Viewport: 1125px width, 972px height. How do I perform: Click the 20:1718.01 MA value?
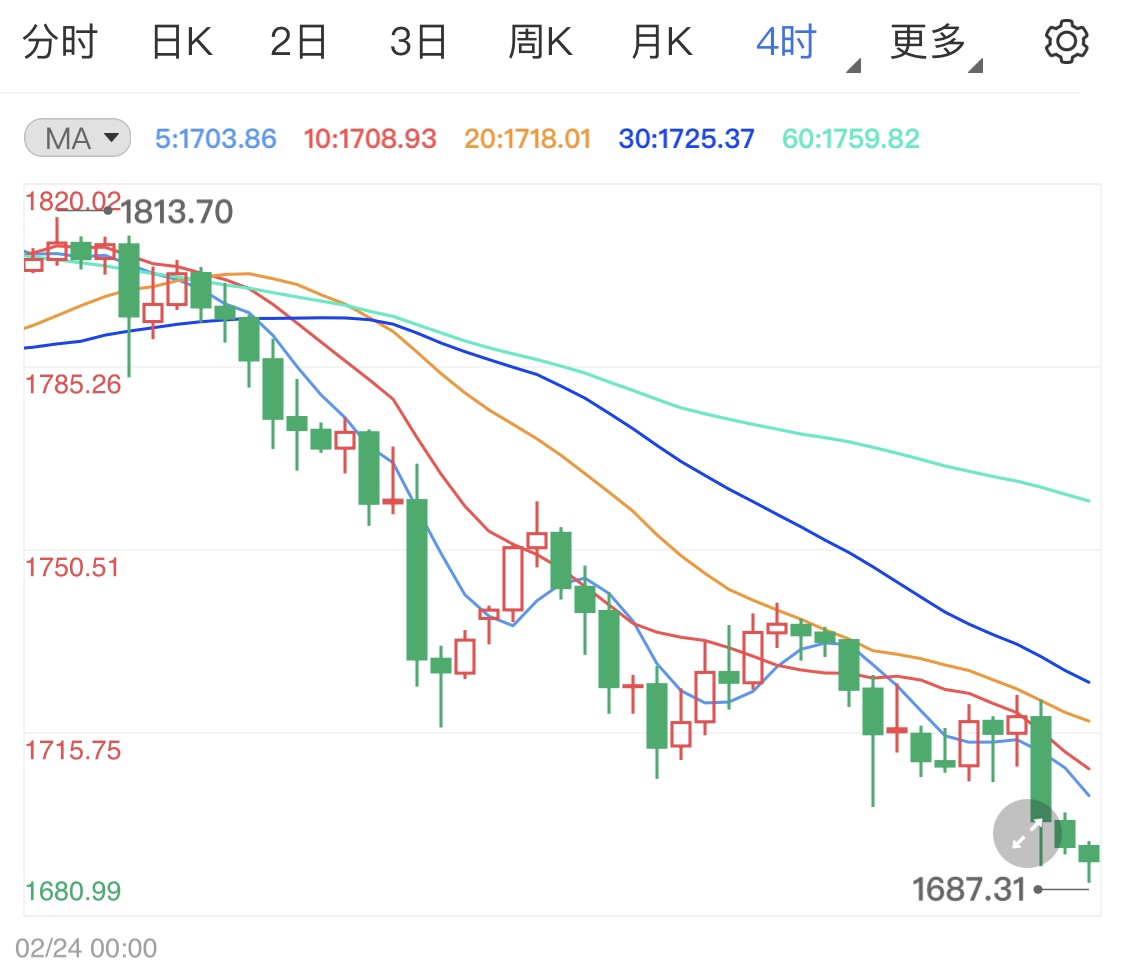pos(527,138)
